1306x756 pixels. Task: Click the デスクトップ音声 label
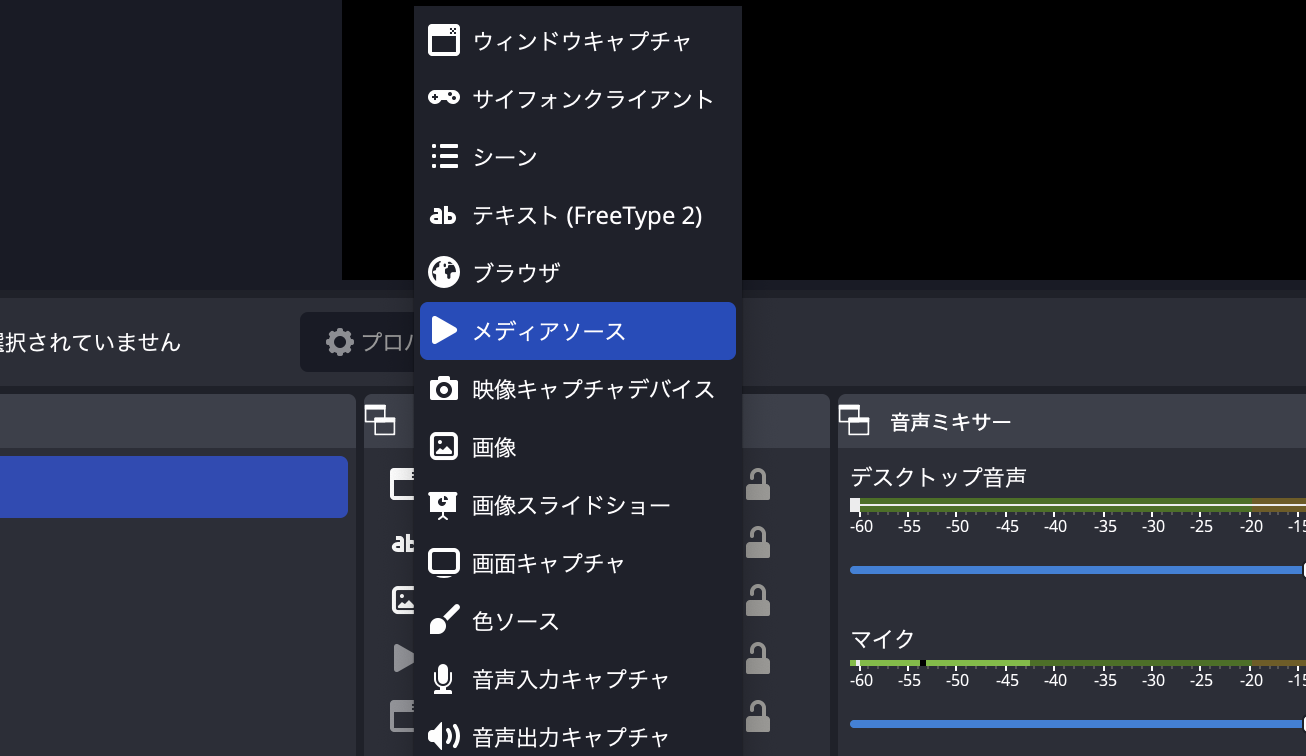point(938,477)
